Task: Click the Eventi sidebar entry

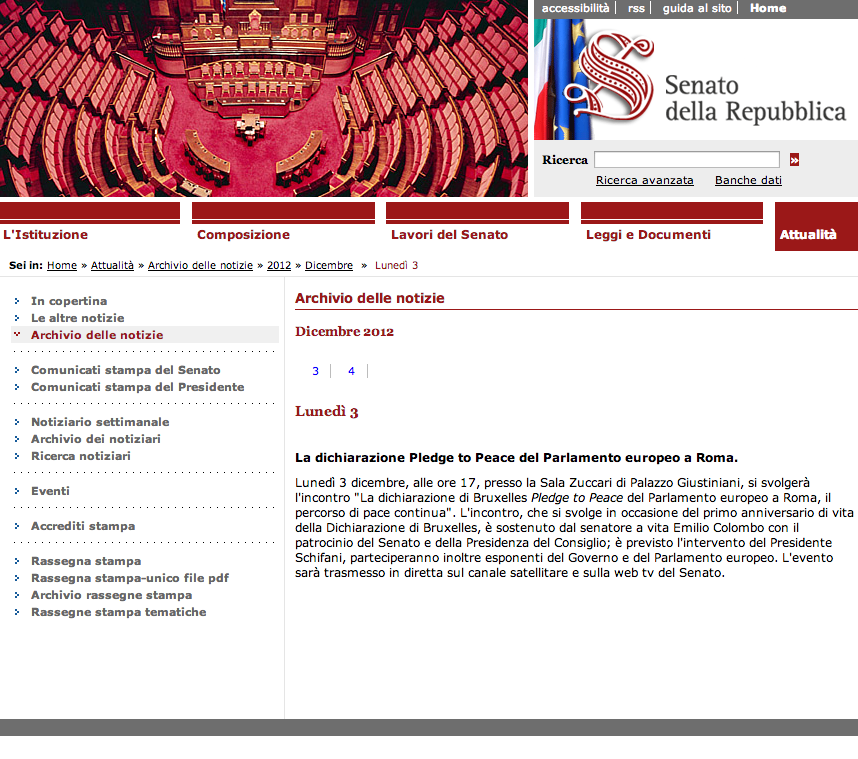Action: (50, 491)
